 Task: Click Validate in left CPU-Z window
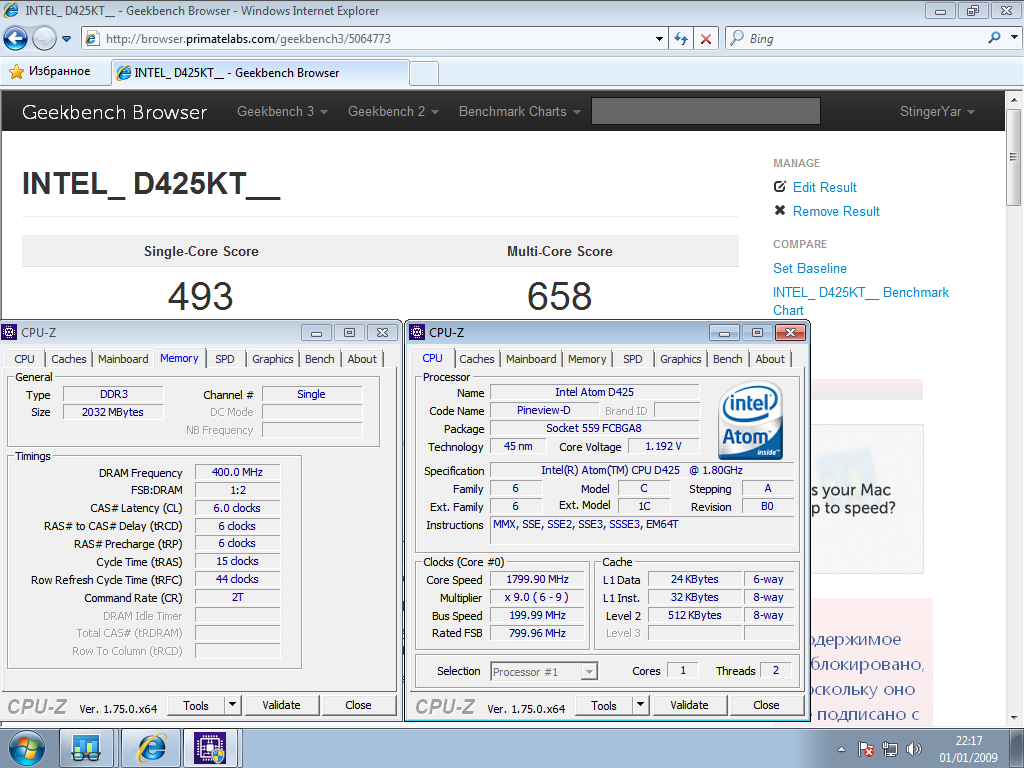(x=281, y=705)
